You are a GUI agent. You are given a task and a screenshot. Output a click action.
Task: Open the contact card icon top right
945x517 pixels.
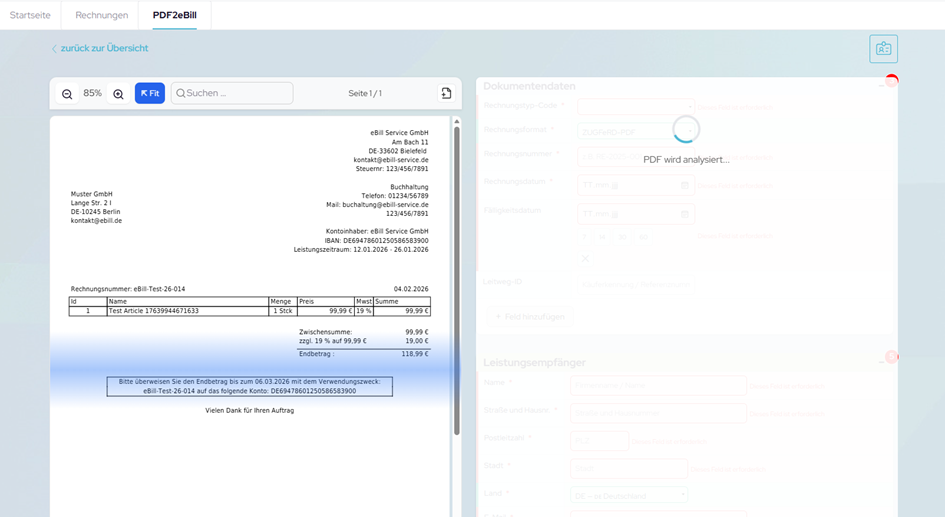(x=883, y=49)
